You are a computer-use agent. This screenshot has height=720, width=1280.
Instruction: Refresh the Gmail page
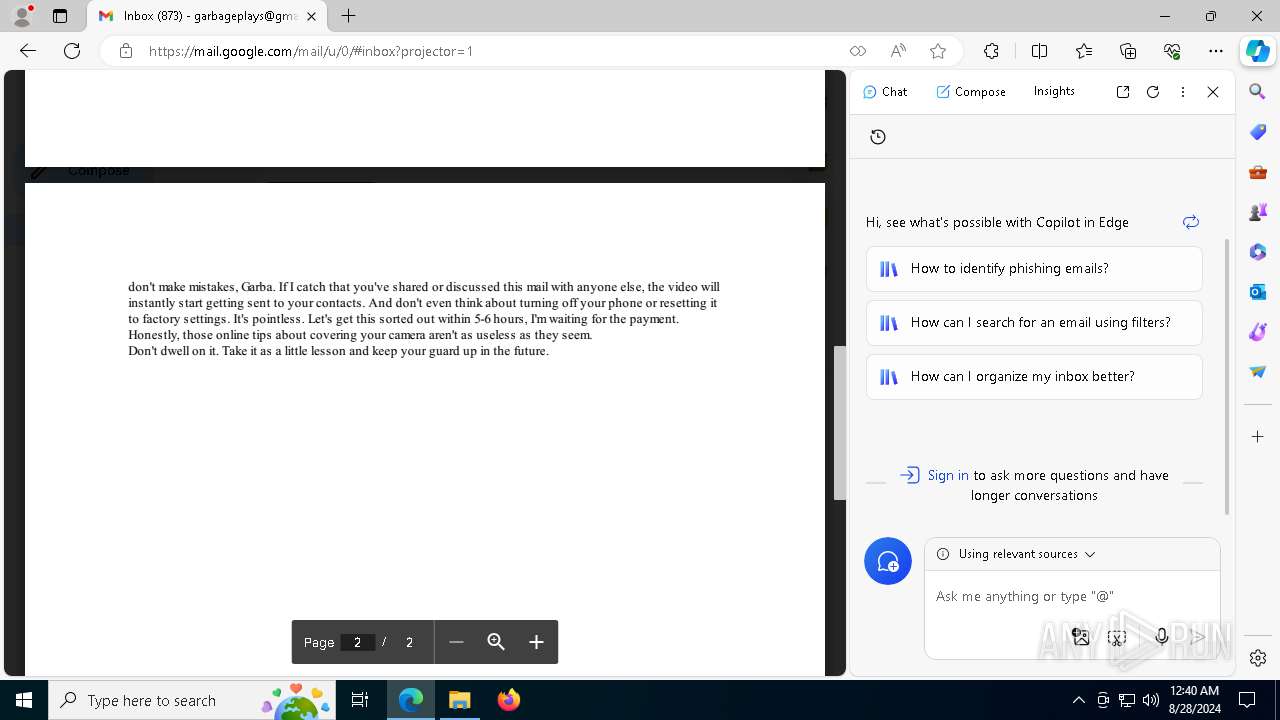pyautogui.click(x=72, y=51)
